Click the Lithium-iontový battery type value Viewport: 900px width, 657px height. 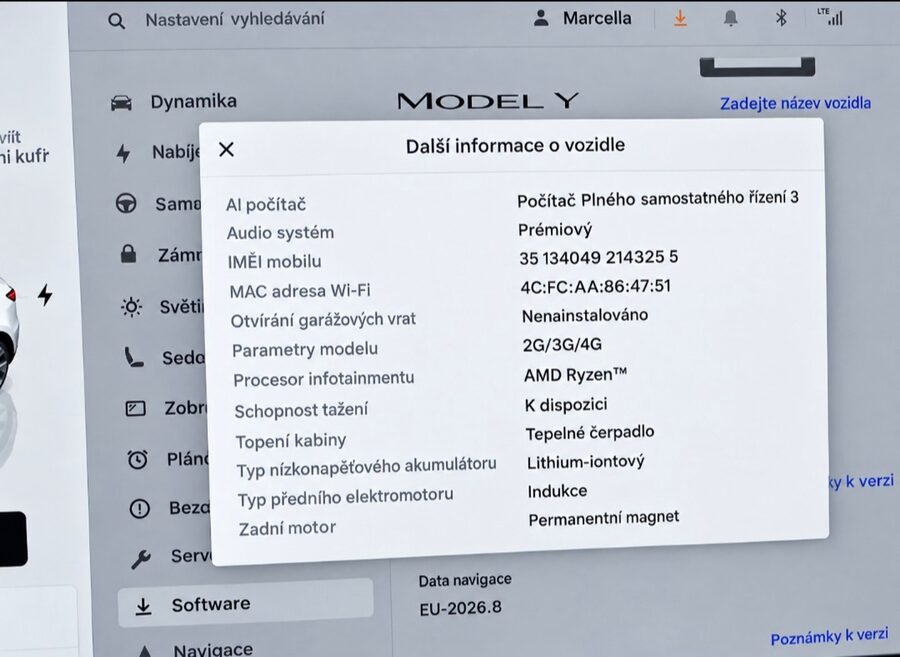586,462
